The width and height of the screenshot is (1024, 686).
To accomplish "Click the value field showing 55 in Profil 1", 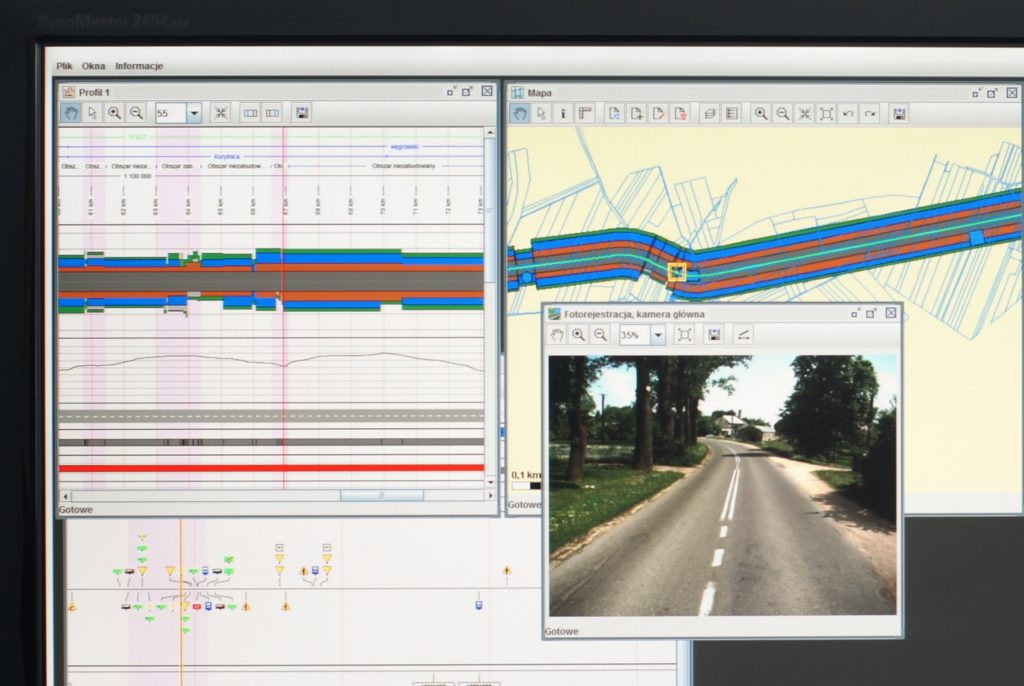I will pyautogui.click(x=170, y=114).
